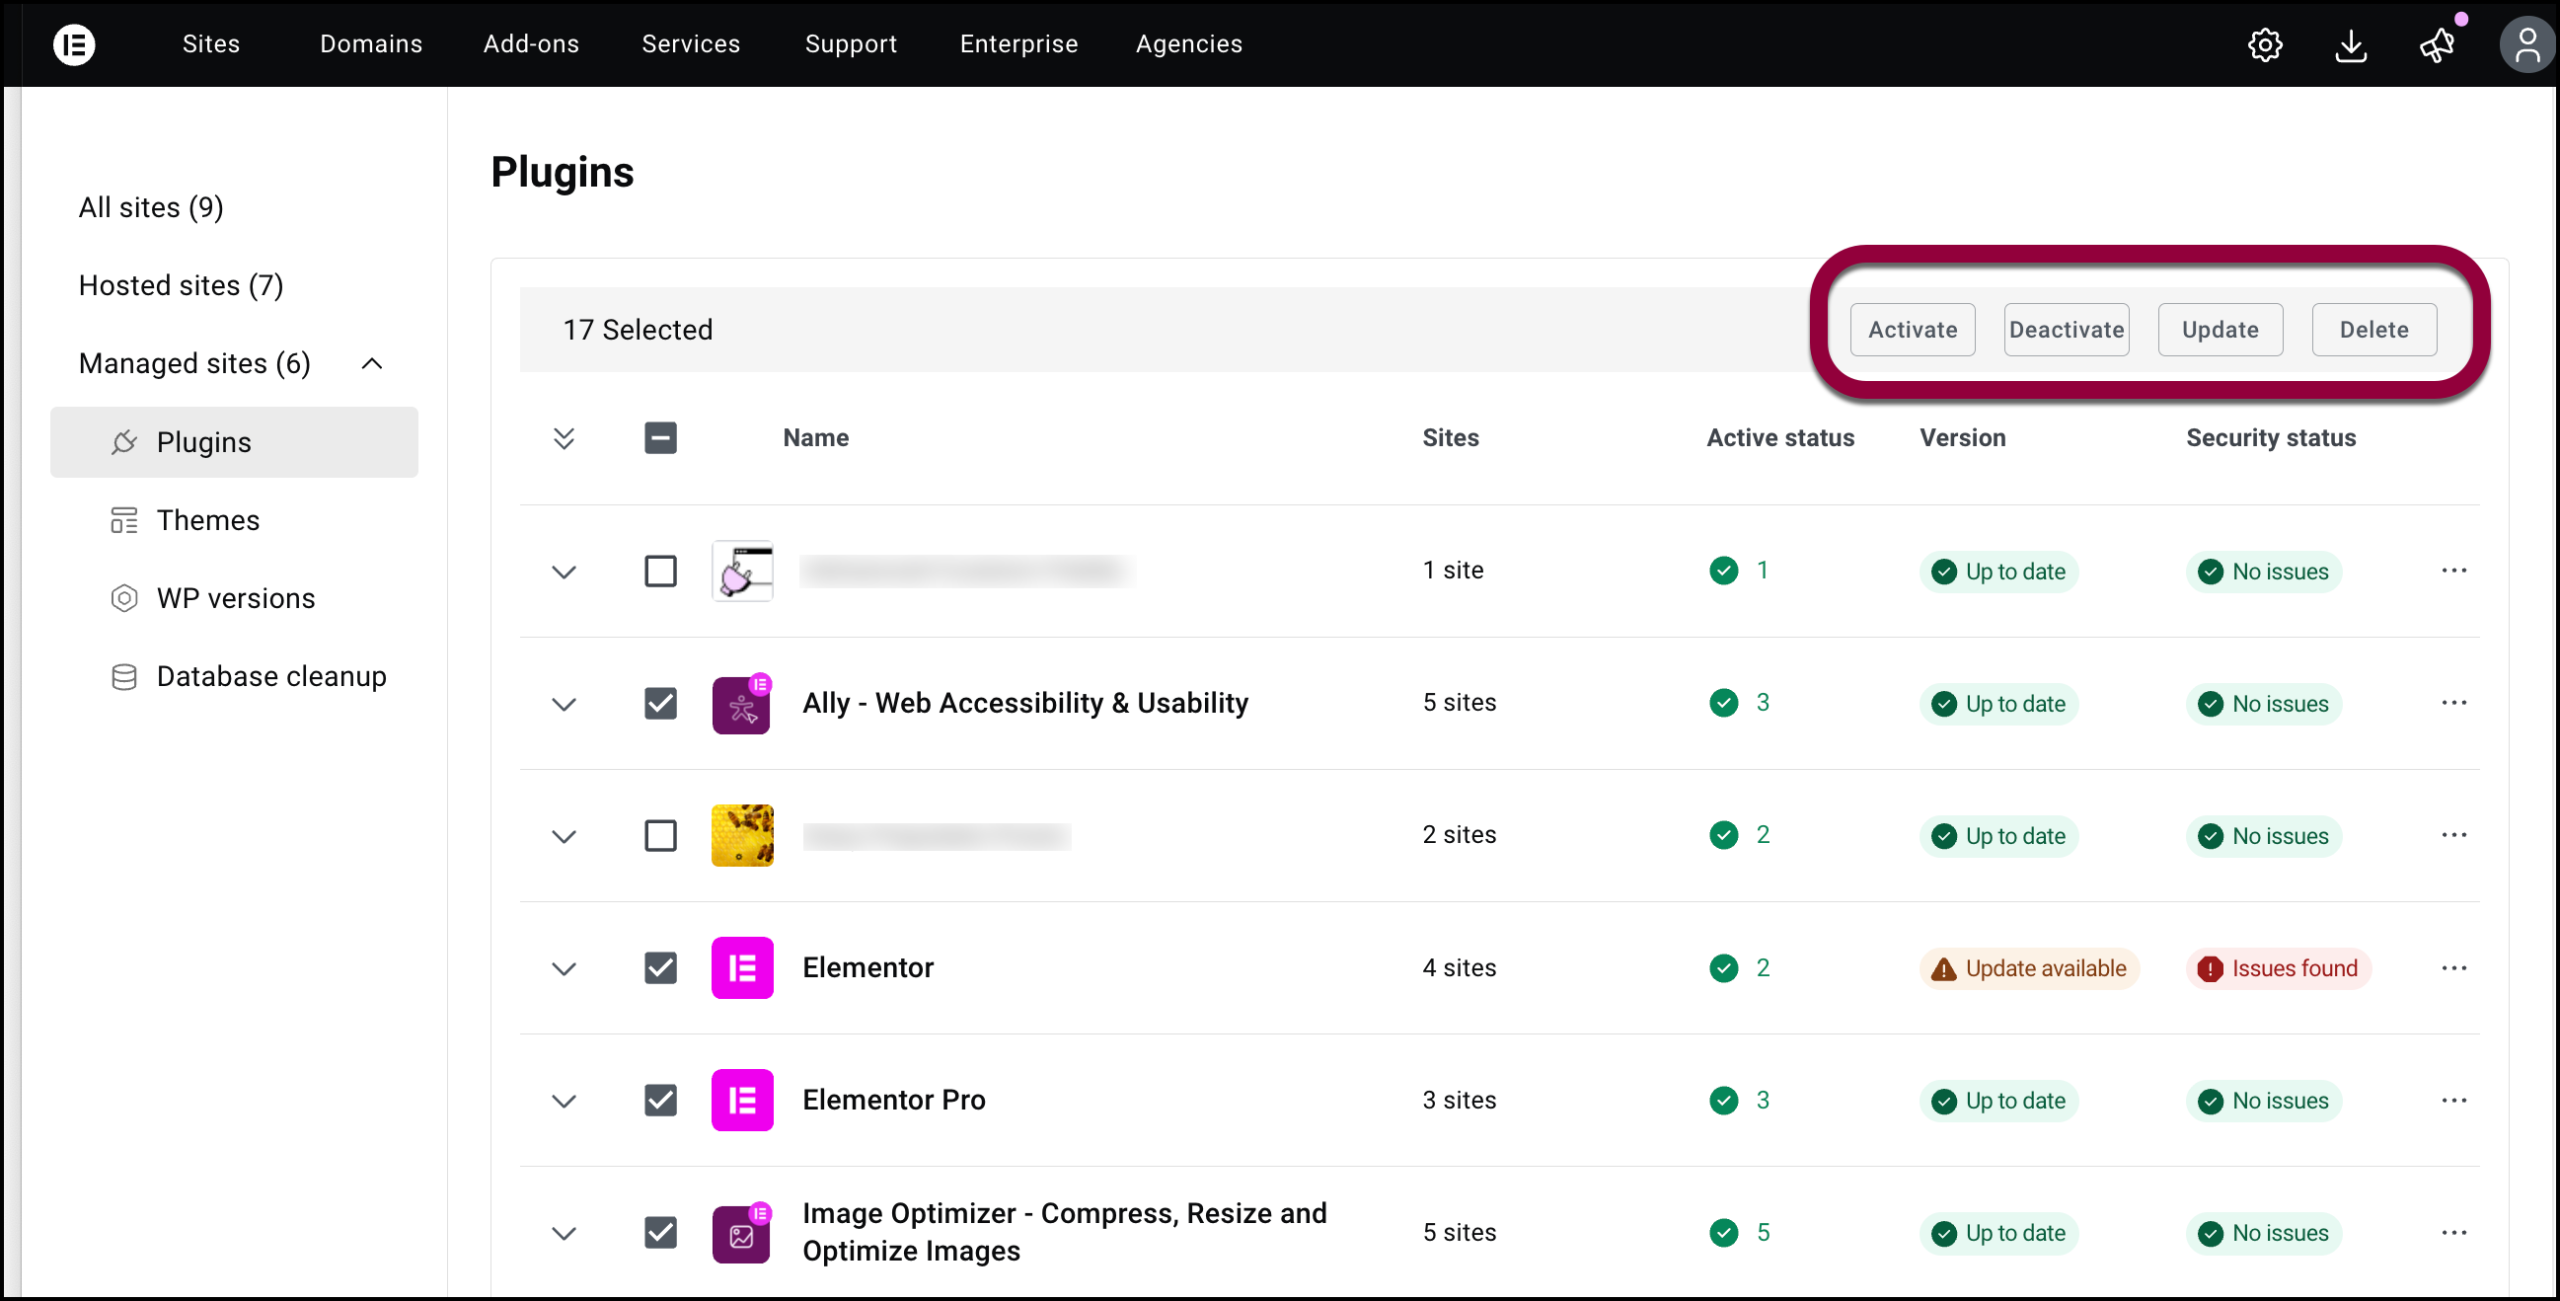
Task: Open the settings gear icon
Action: pos(2266,45)
